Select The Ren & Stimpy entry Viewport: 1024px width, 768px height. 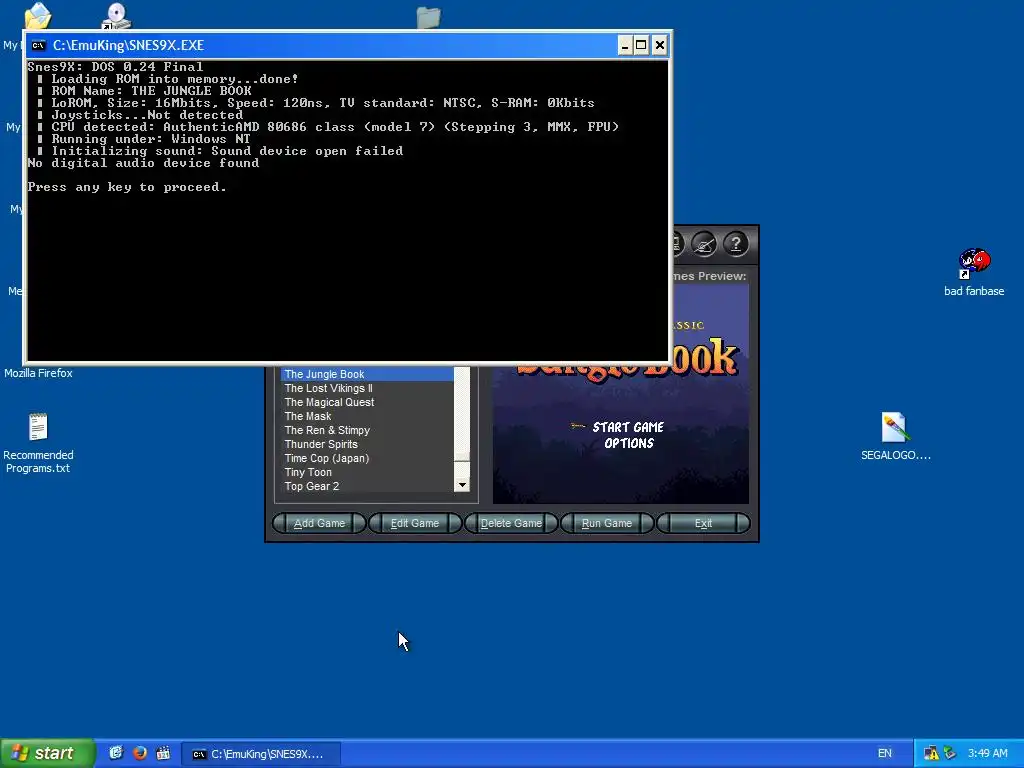(x=367, y=430)
